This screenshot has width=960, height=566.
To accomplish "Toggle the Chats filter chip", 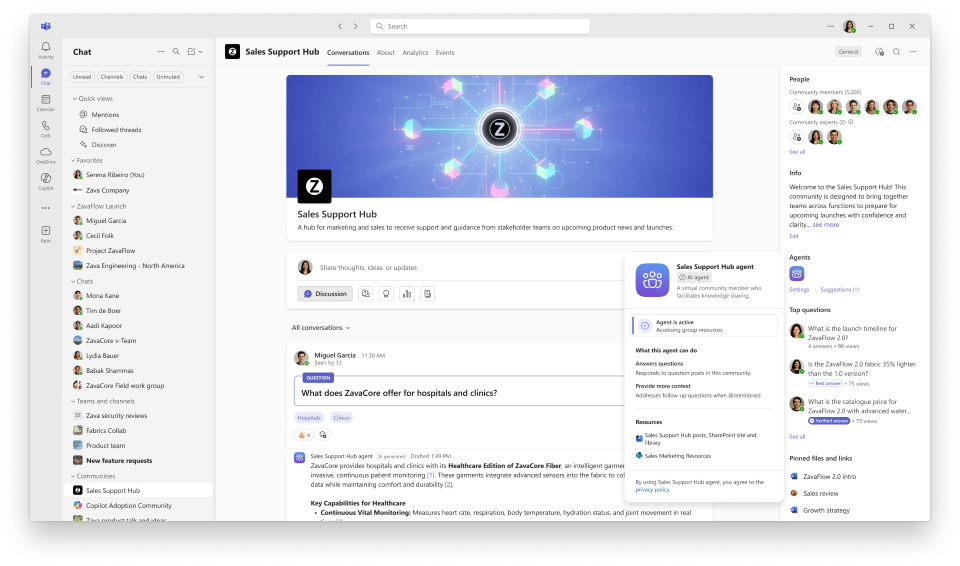I will (x=140, y=77).
